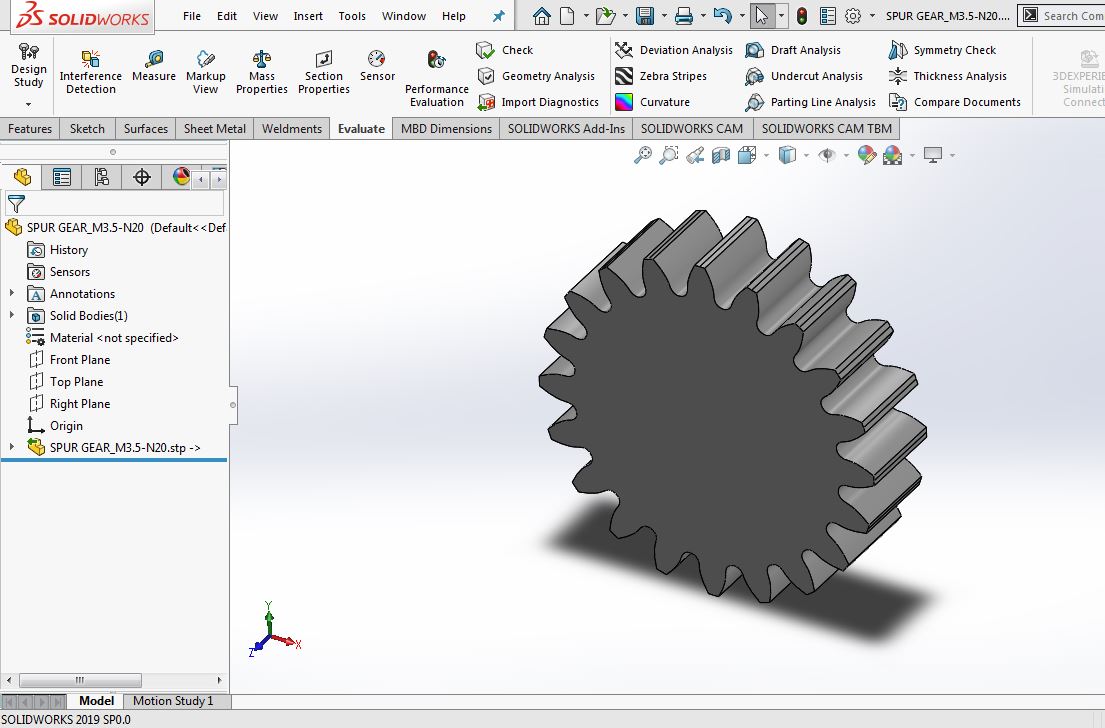Open Thickness Analysis
The height and width of the screenshot is (728, 1105).
point(948,76)
